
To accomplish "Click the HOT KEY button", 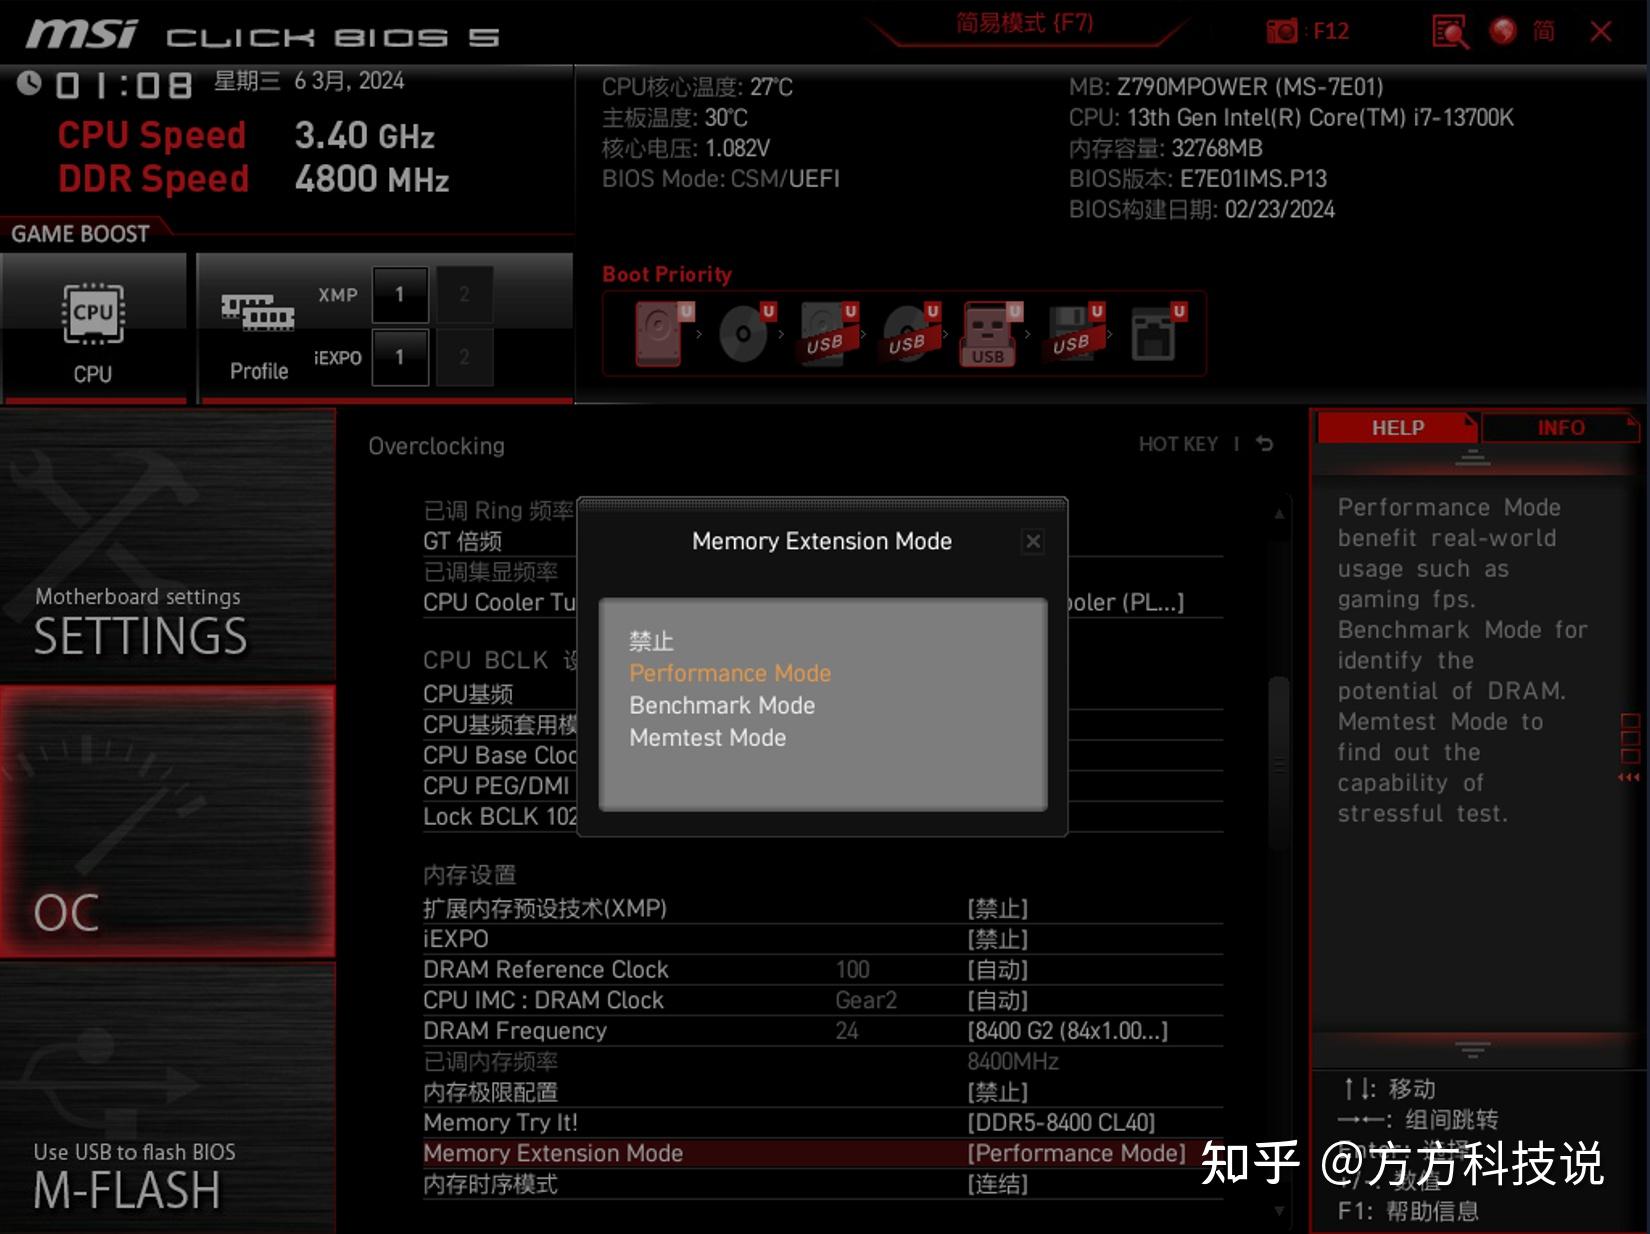I will click(x=1178, y=444).
